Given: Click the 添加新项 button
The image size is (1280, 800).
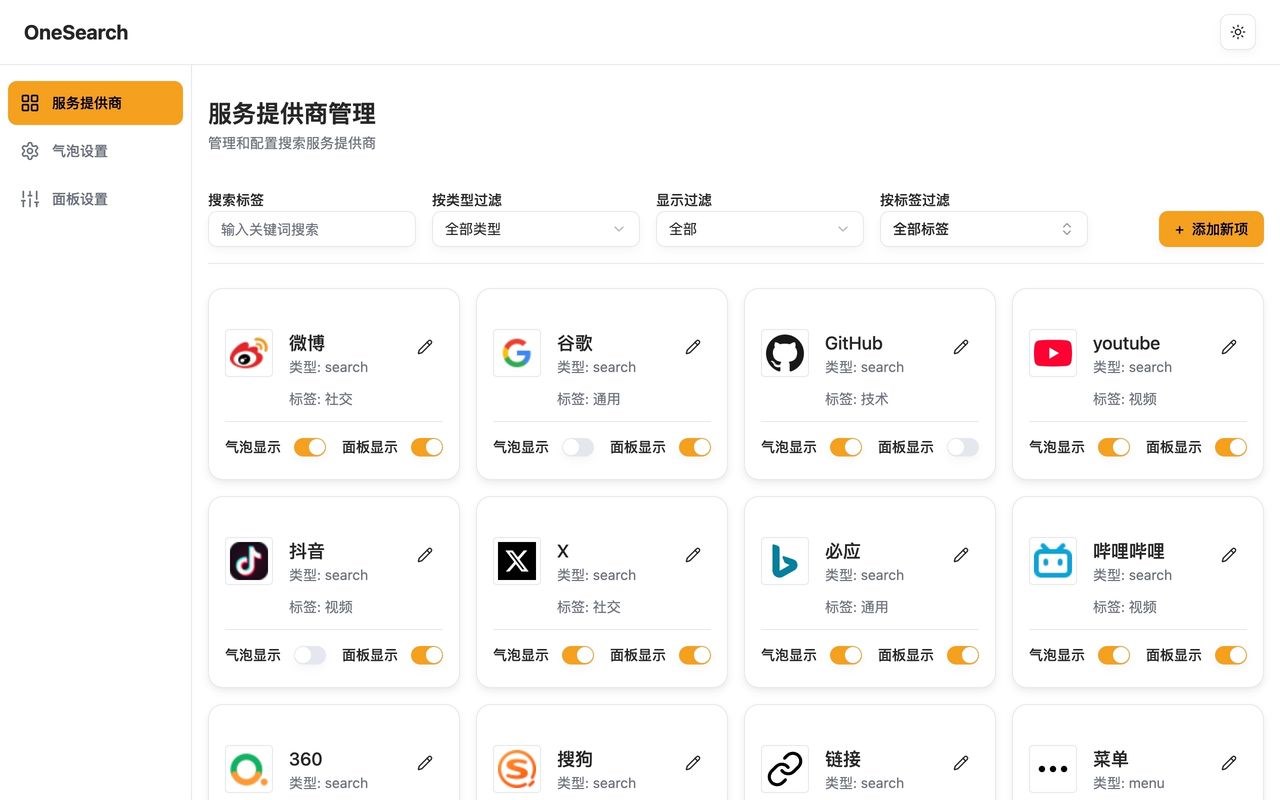Looking at the screenshot, I should coord(1211,229).
